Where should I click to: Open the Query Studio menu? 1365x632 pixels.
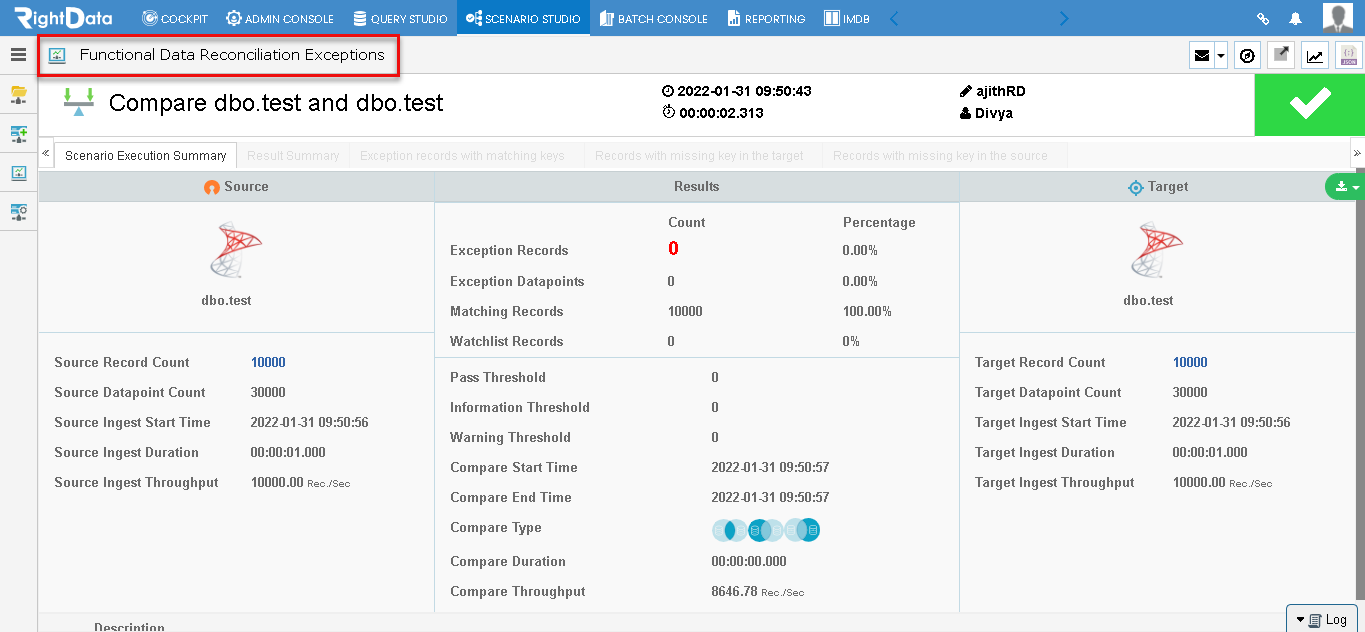pyautogui.click(x=399, y=18)
